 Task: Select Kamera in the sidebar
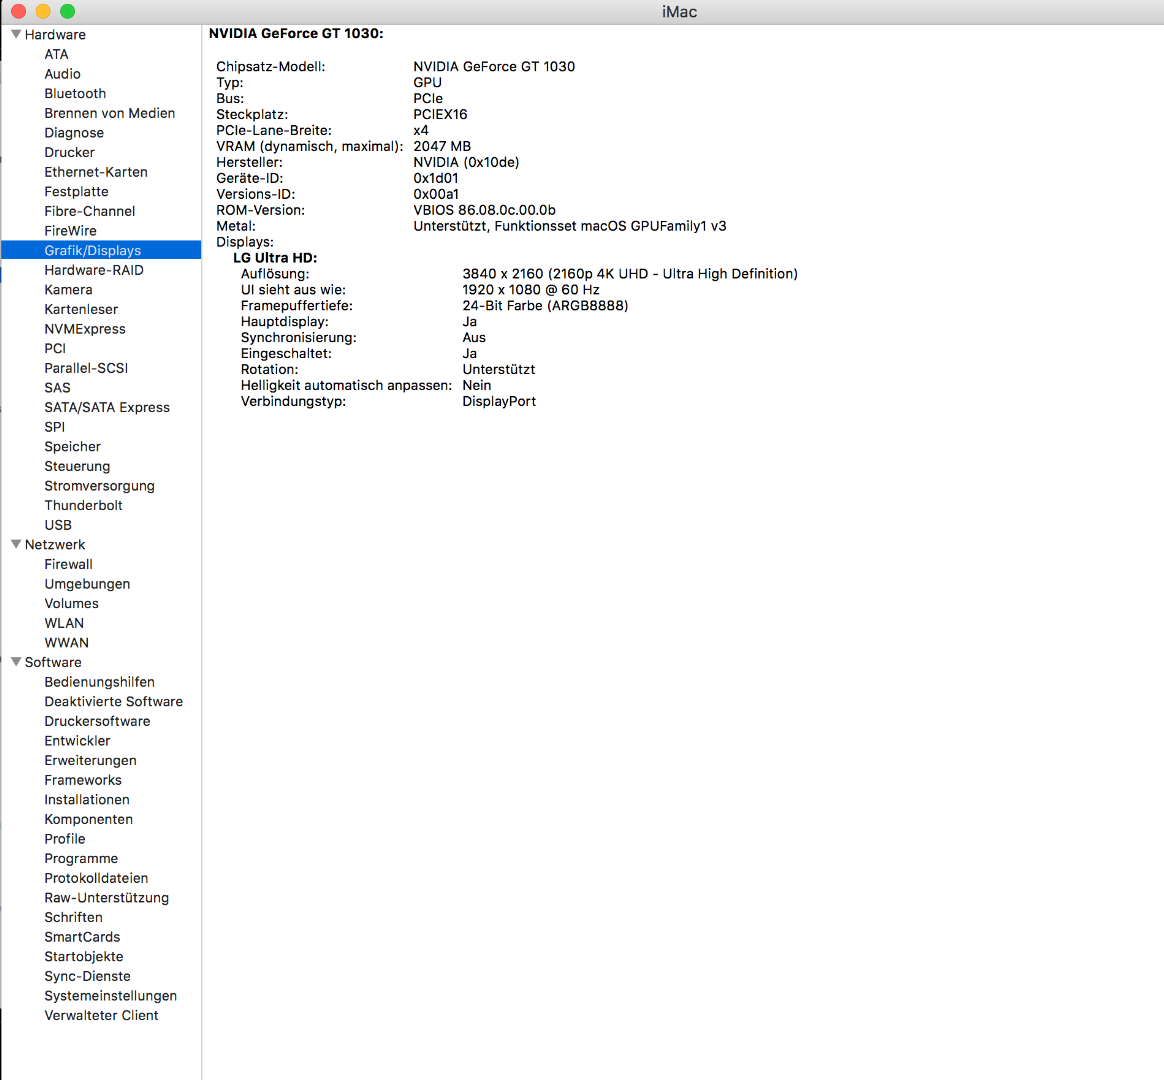pyautogui.click(x=68, y=289)
